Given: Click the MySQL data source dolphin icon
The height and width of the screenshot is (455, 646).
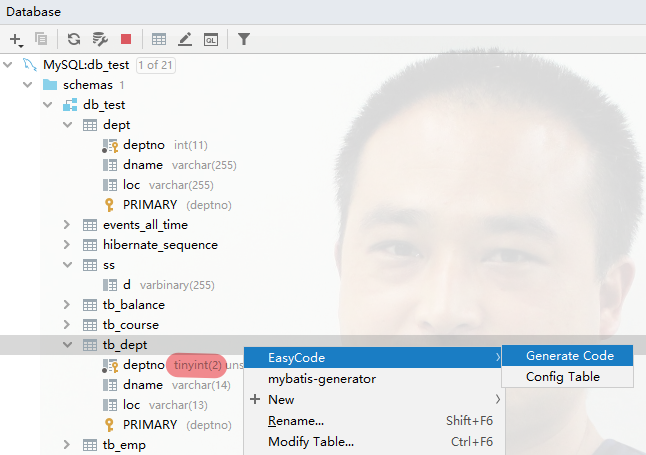Looking at the screenshot, I should (30, 65).
